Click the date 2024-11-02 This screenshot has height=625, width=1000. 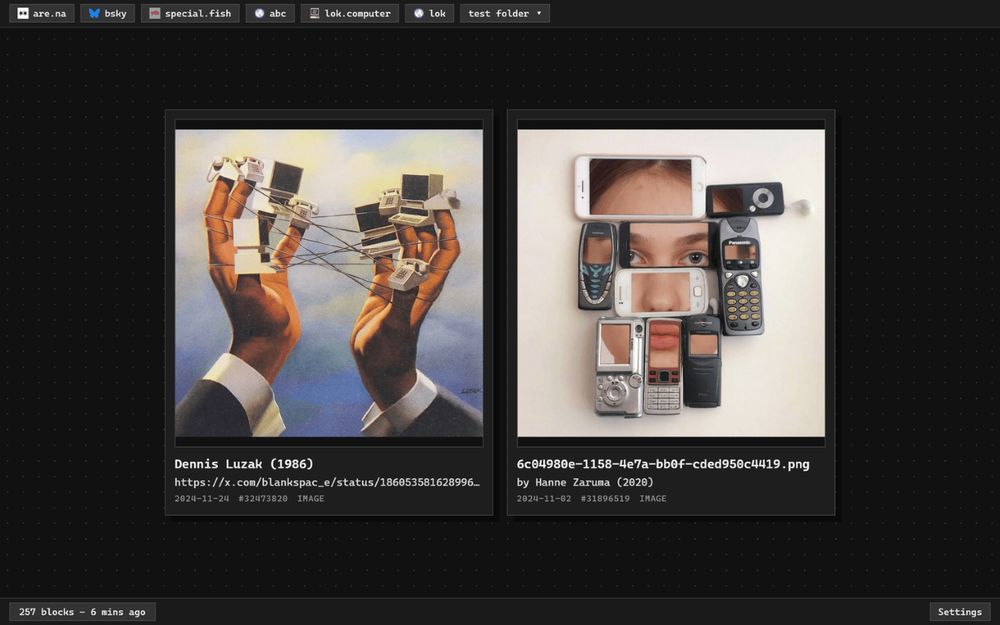click(543, 498)
